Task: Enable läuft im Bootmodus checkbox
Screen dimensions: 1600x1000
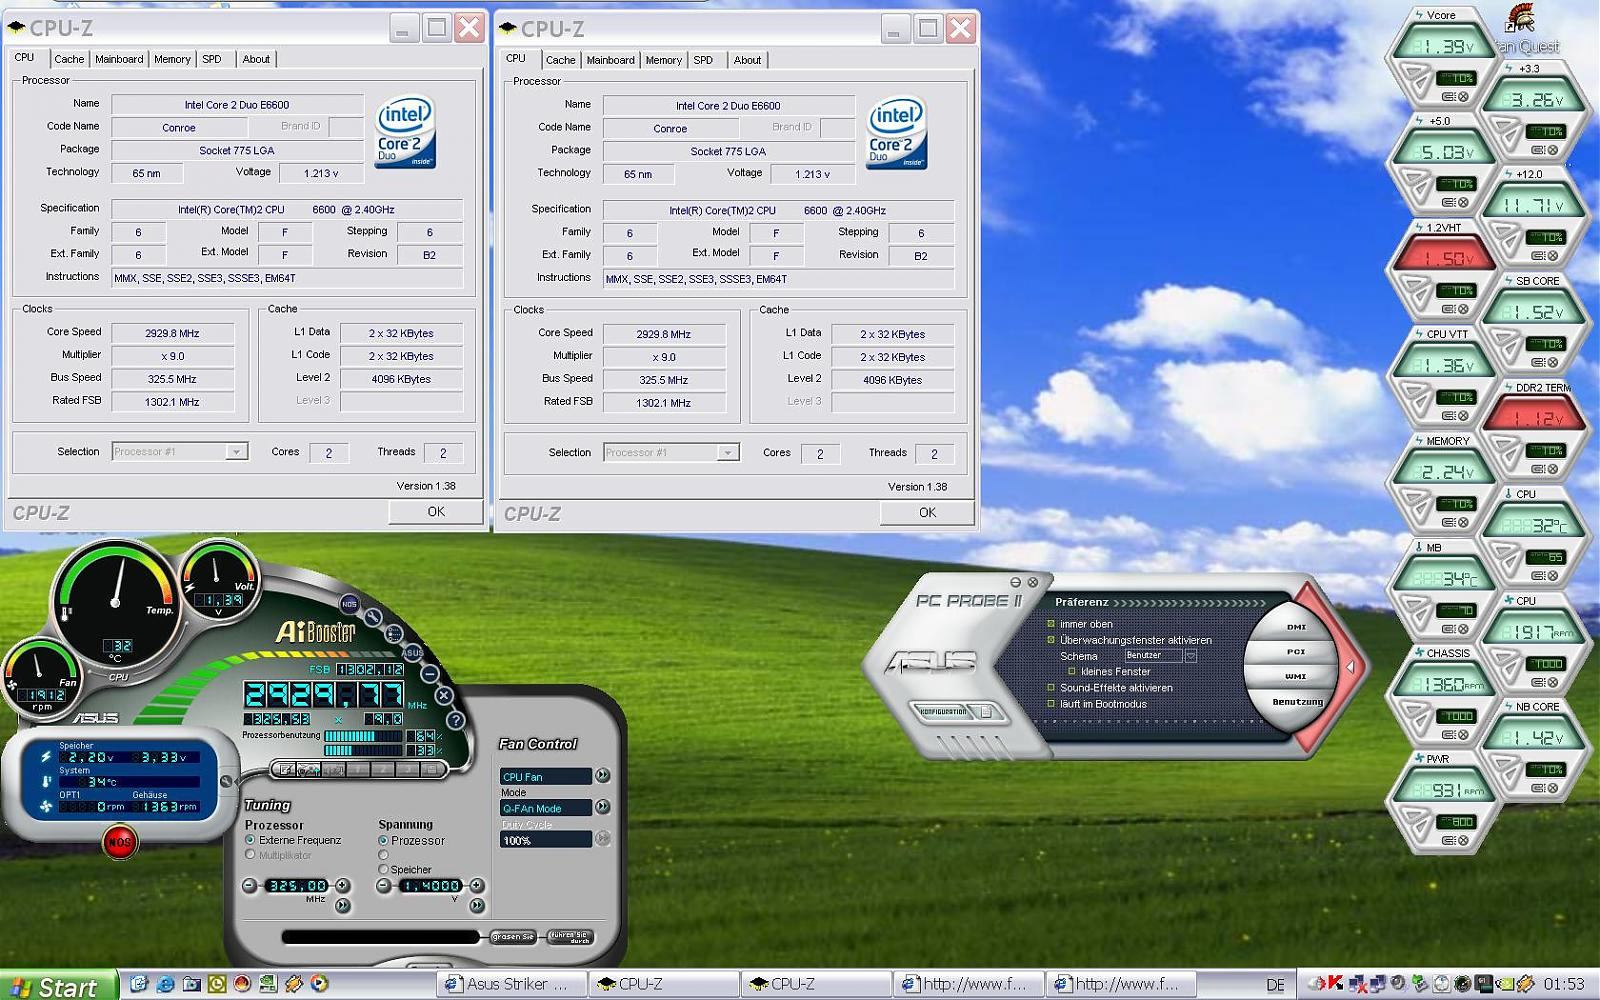Action: pos(1051,704)
